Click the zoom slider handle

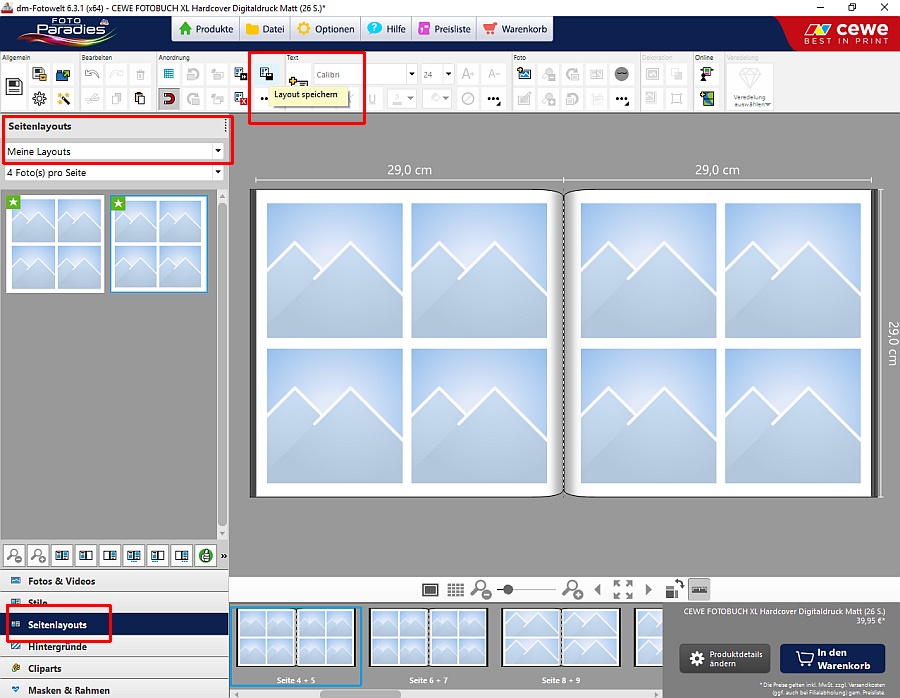click(x=508, y=590)
